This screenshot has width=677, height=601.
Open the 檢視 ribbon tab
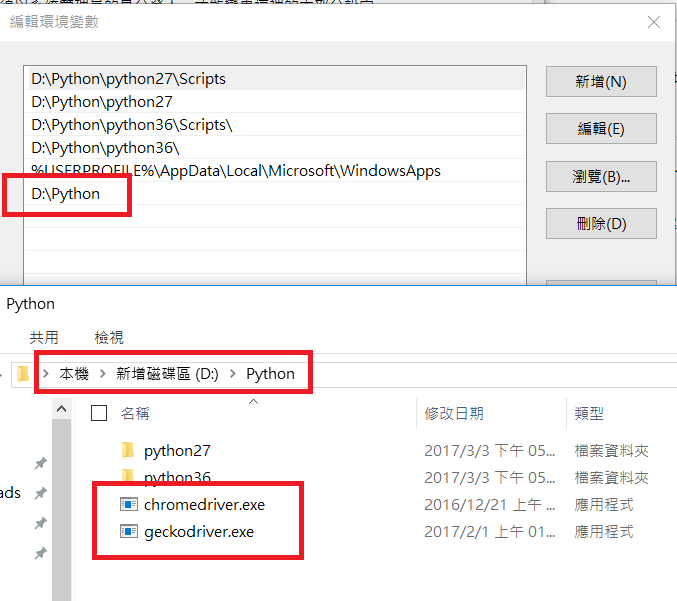coord(109,337)
